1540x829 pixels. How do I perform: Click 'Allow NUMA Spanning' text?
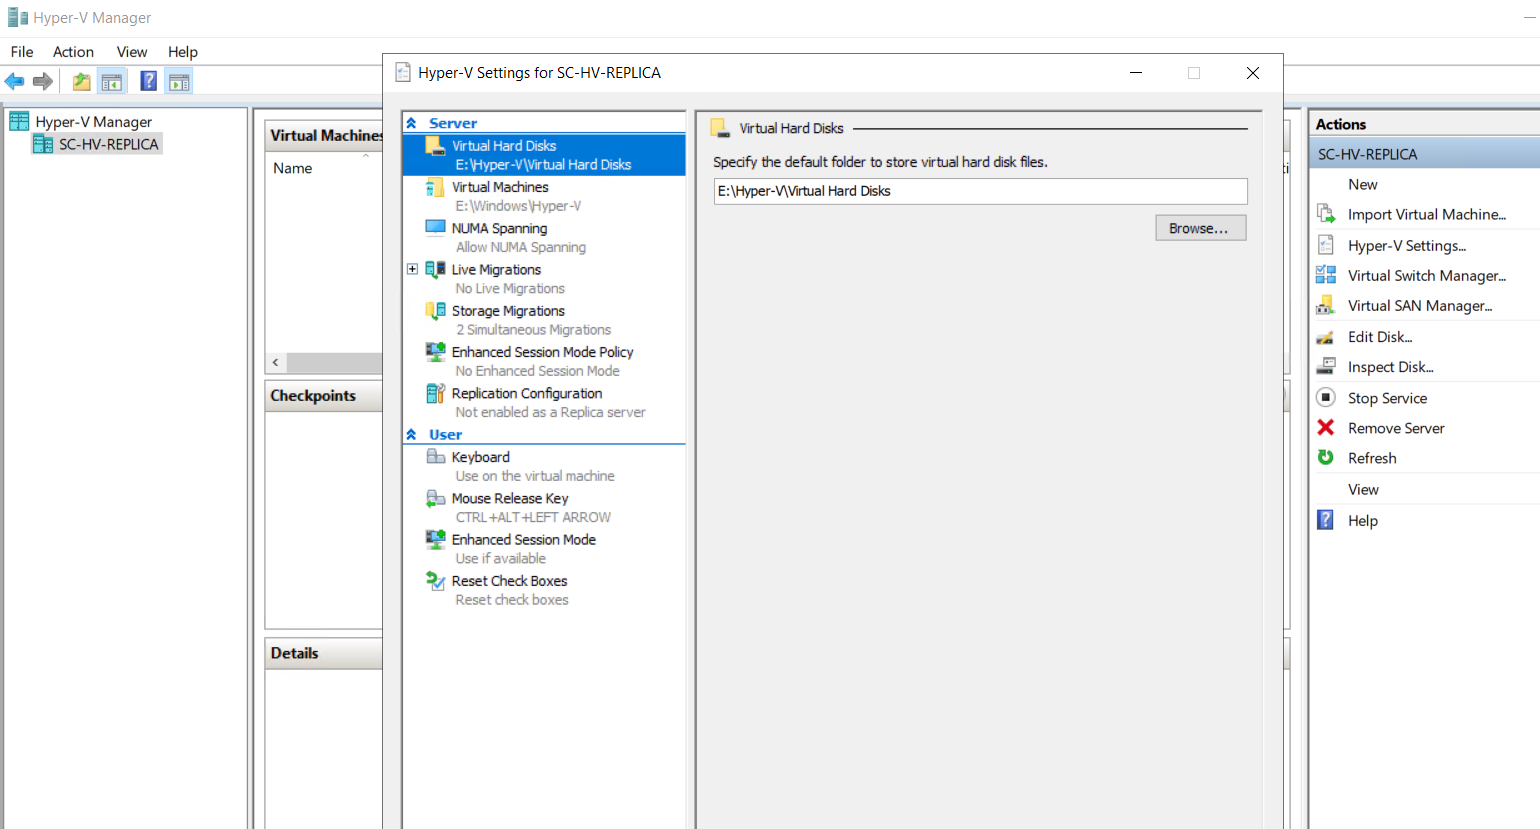[521, 247]
